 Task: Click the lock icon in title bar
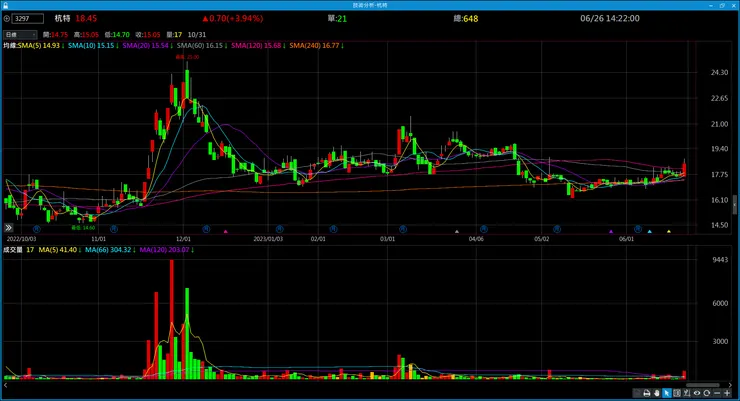[x=5, y=5]
